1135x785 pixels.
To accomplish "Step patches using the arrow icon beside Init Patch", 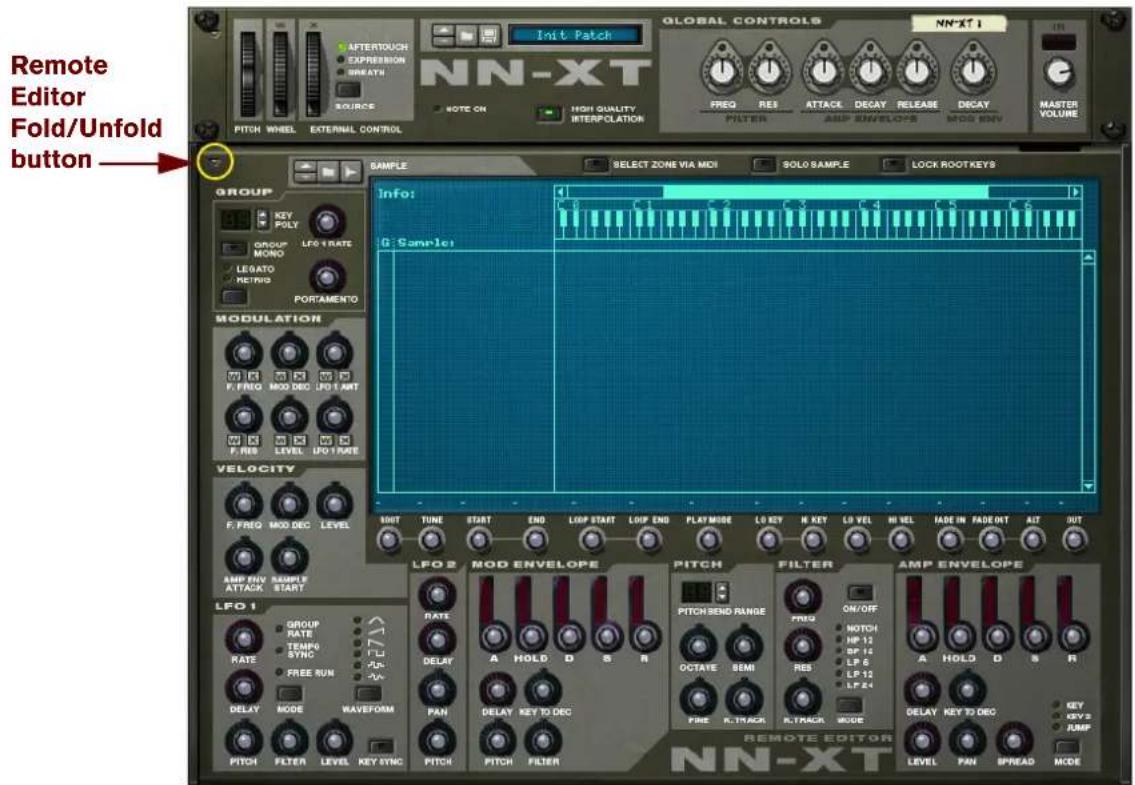I will pos(443,35).
